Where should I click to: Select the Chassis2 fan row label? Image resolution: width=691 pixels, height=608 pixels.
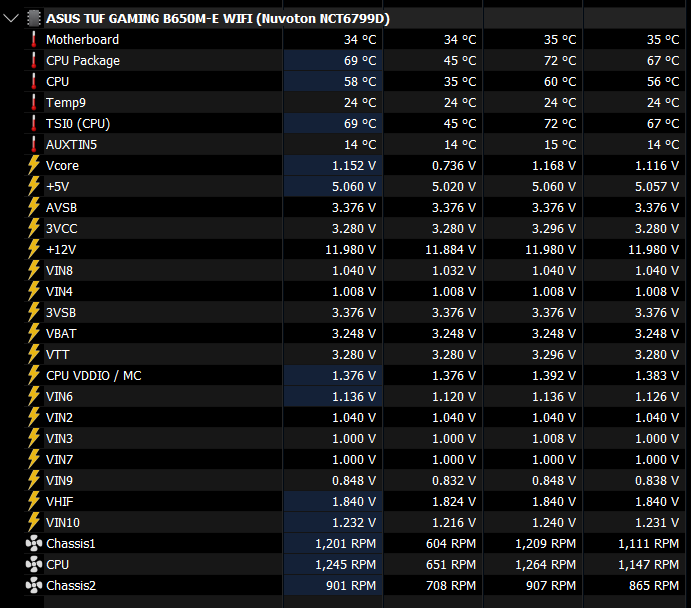[x=71, y=586]
